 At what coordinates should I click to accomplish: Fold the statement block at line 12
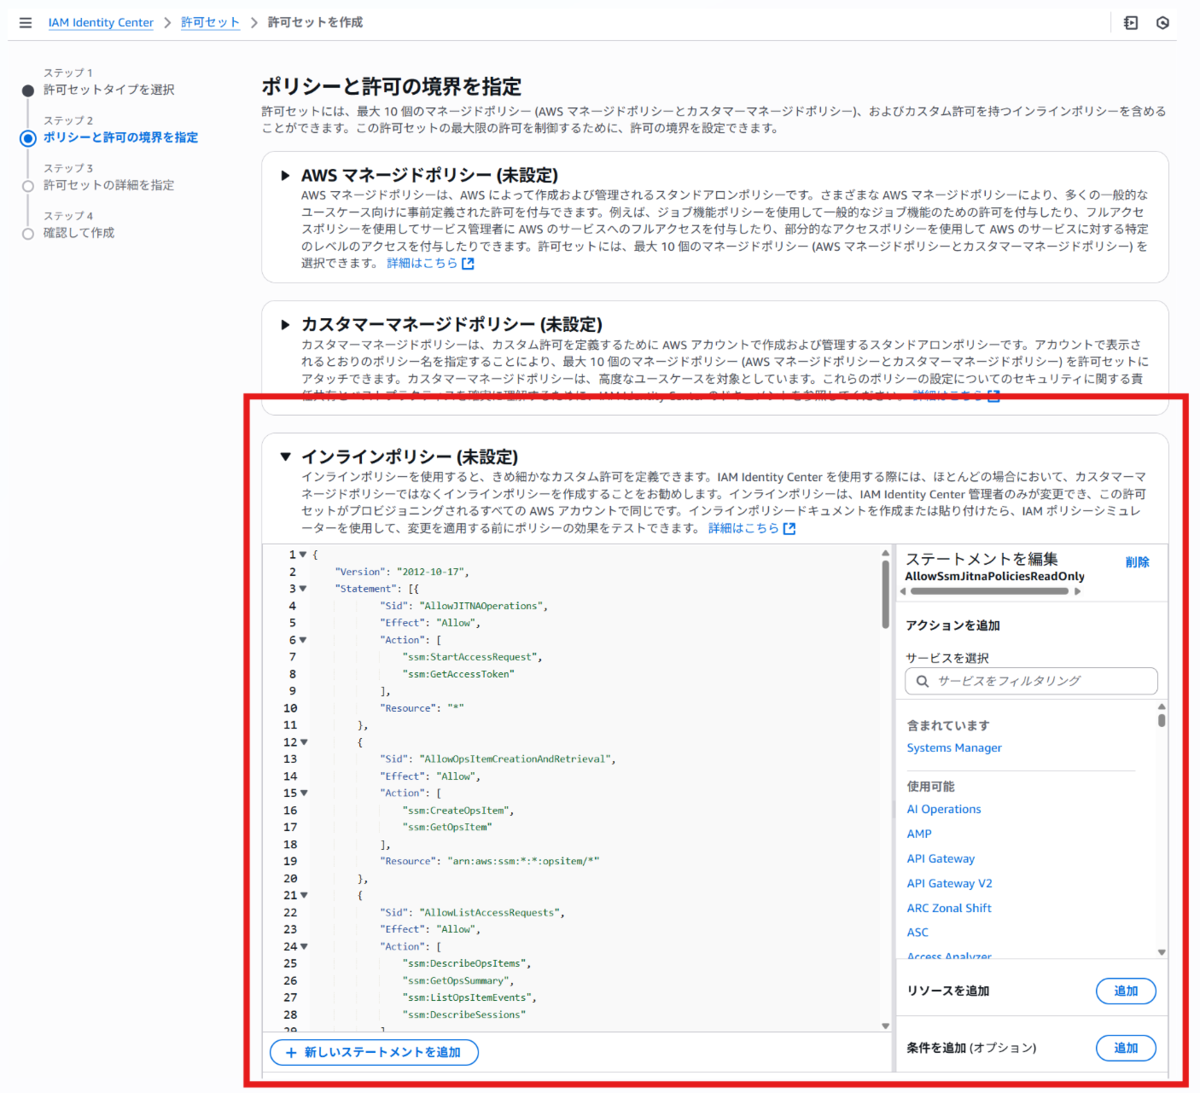pyautogui.click(x=303, y=742)
